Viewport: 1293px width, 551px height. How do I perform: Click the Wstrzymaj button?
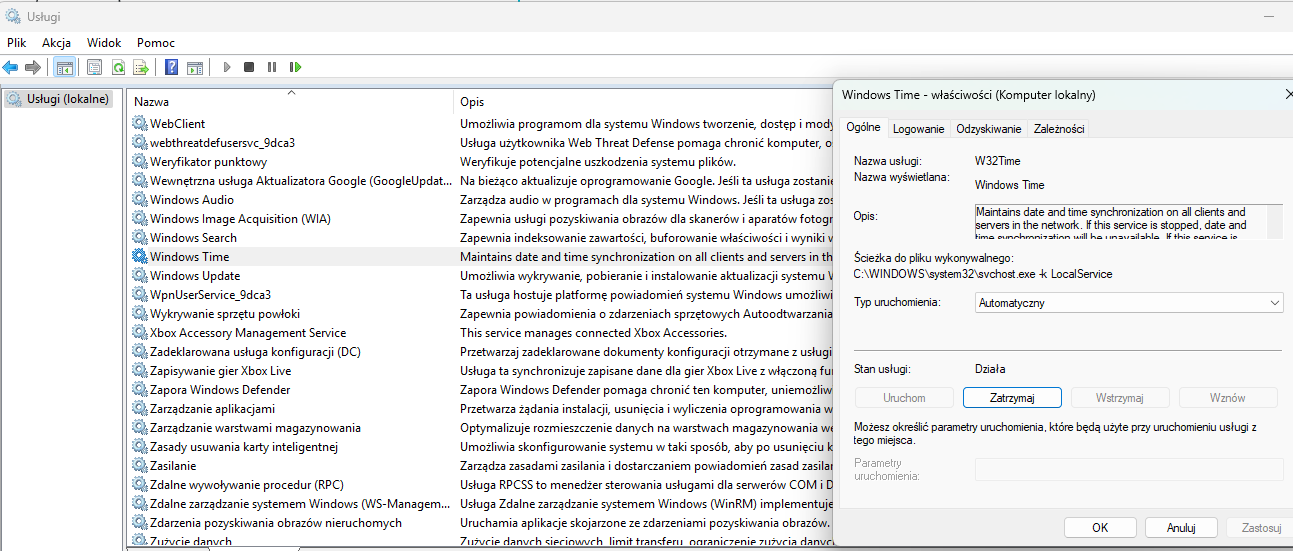[1120, 398]
